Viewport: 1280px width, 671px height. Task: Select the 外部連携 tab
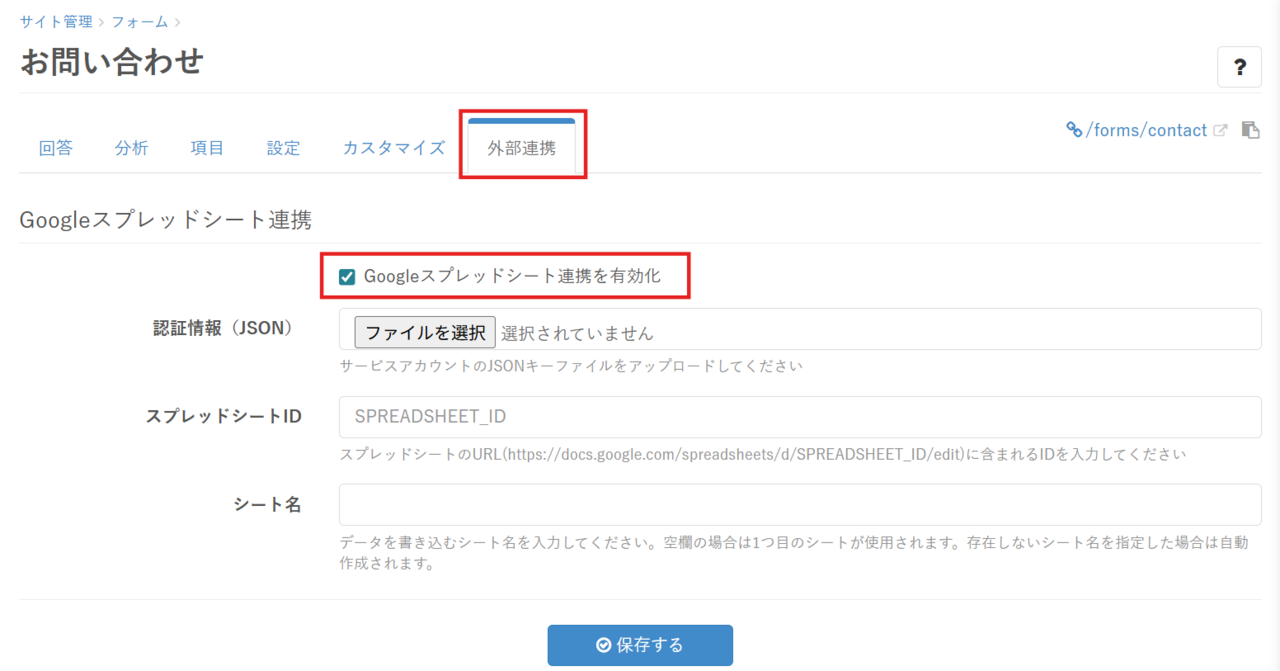521,148
